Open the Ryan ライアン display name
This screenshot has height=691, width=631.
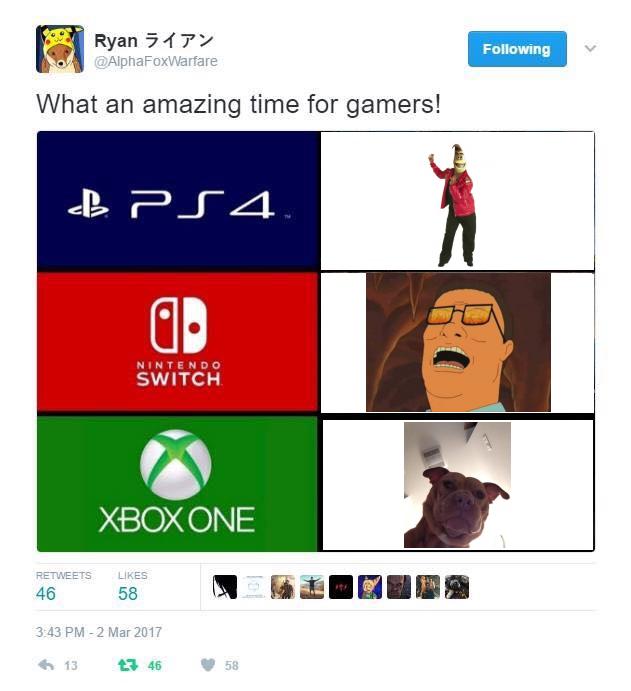coord(153,41)
